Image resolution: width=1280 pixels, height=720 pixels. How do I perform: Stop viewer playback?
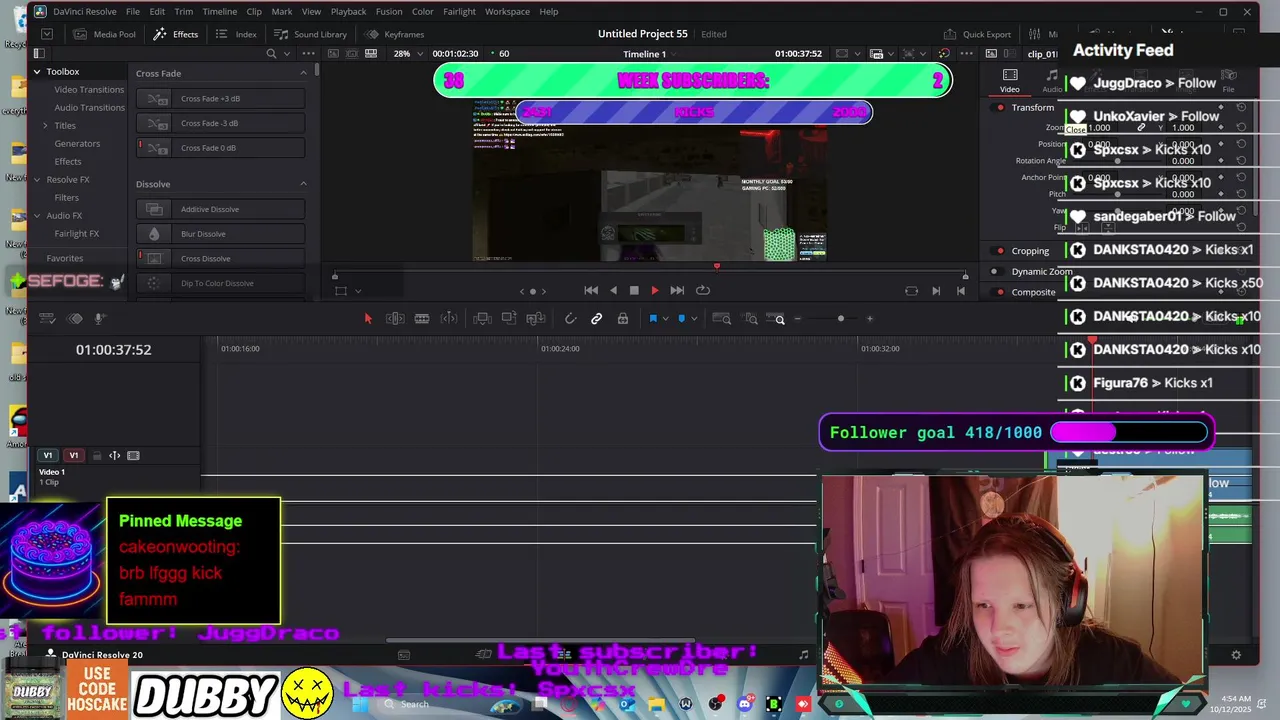click(634, 290)
